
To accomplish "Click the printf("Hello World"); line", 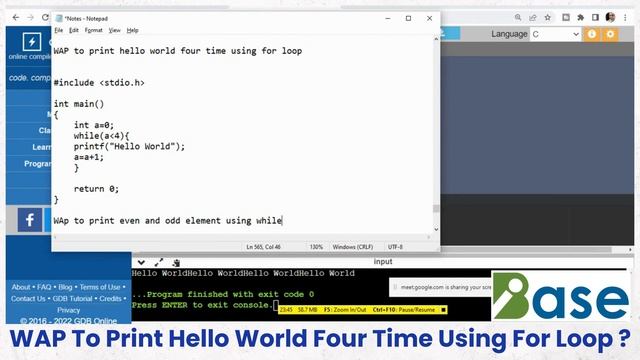I will tap(129, 146).
